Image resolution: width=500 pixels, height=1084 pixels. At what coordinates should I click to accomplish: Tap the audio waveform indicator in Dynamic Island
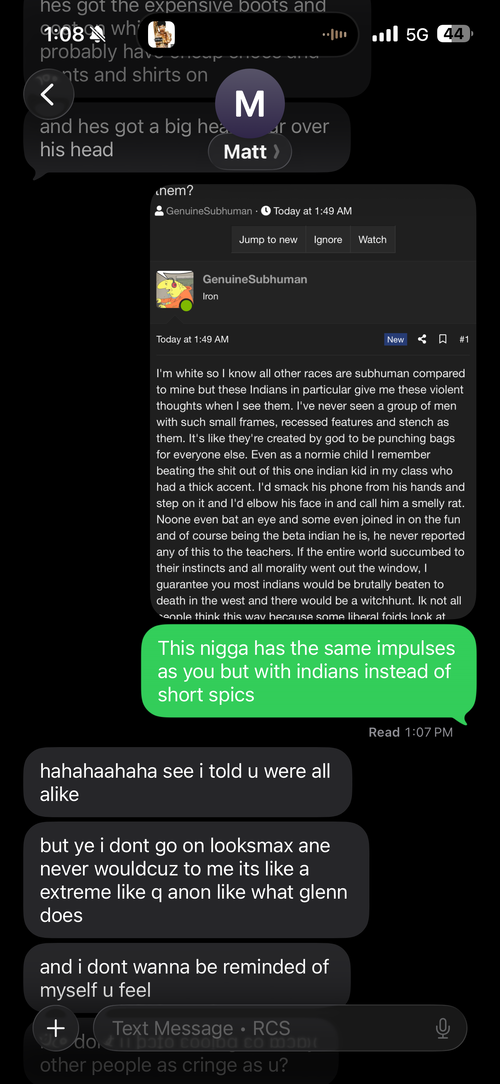coord(335,35)
